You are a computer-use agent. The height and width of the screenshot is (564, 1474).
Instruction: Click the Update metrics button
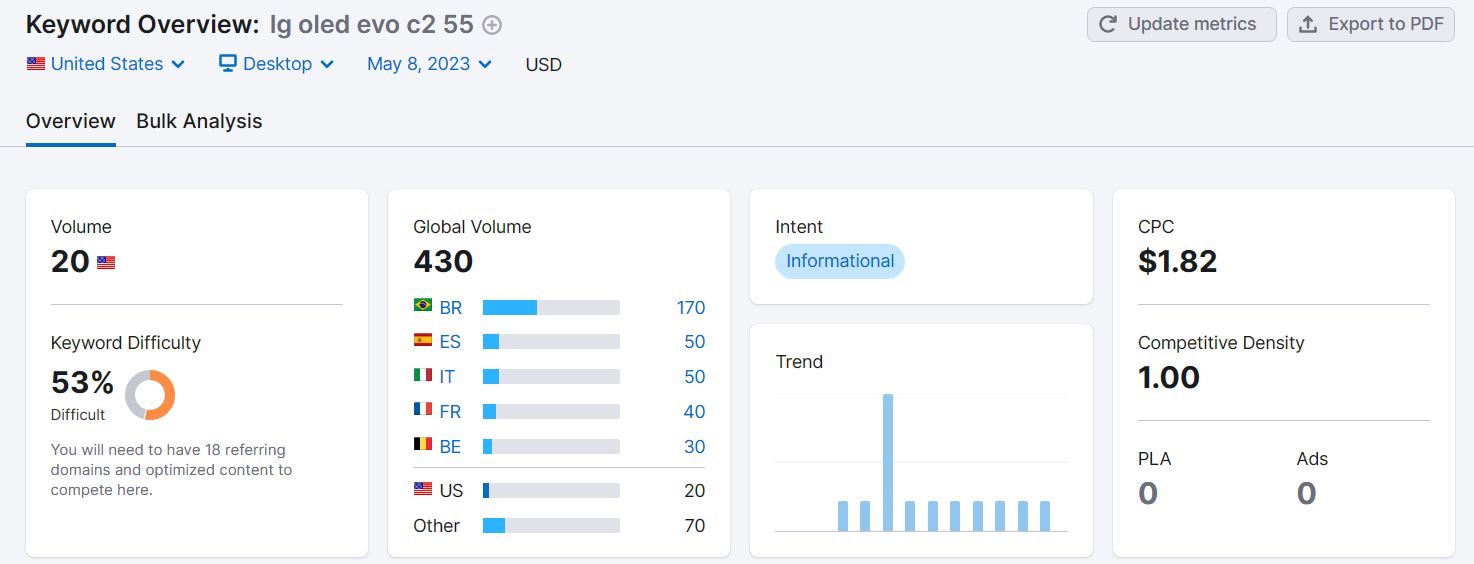pyautogui.click(x=1181, y=25)
